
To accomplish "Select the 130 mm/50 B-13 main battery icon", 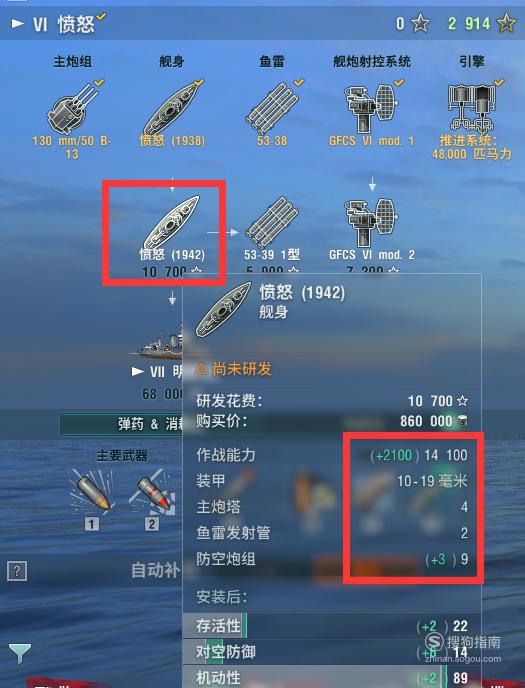I will (72, 108).
